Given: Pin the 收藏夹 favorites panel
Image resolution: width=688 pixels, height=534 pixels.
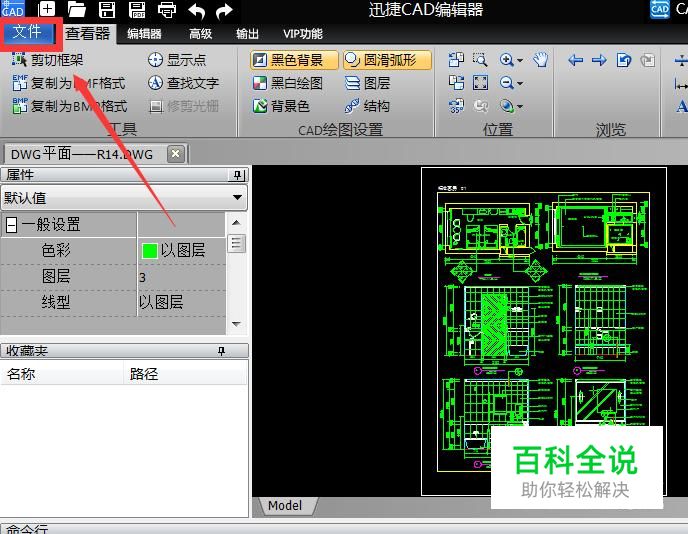Looking at the screenshot, I should tap(222, 351).
